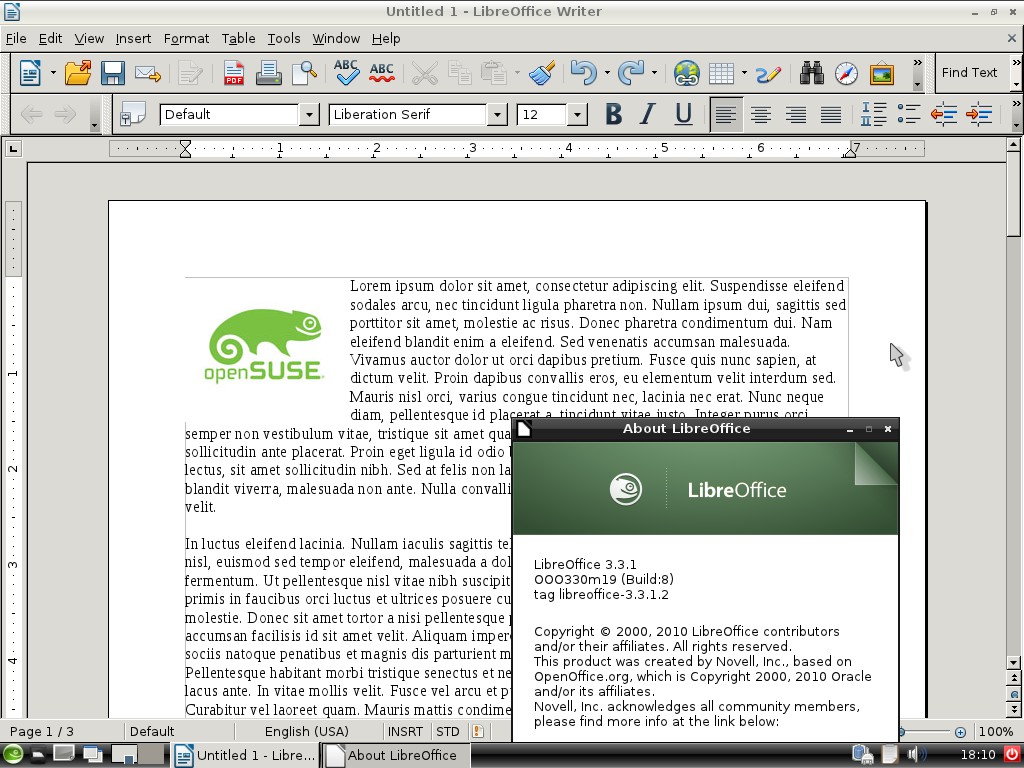Open the Format menu
The width and height of the screenshot is (1024, 768).
coord(186,38)
